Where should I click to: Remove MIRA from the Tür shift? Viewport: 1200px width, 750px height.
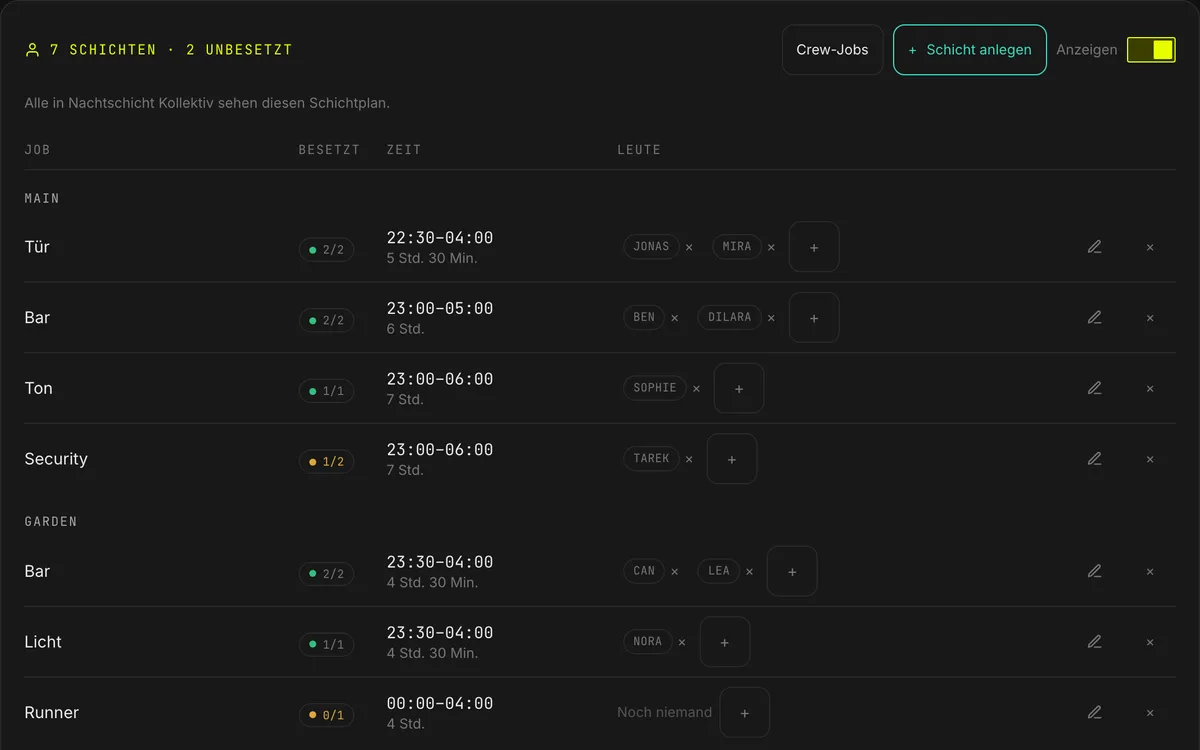click(771, 247)
